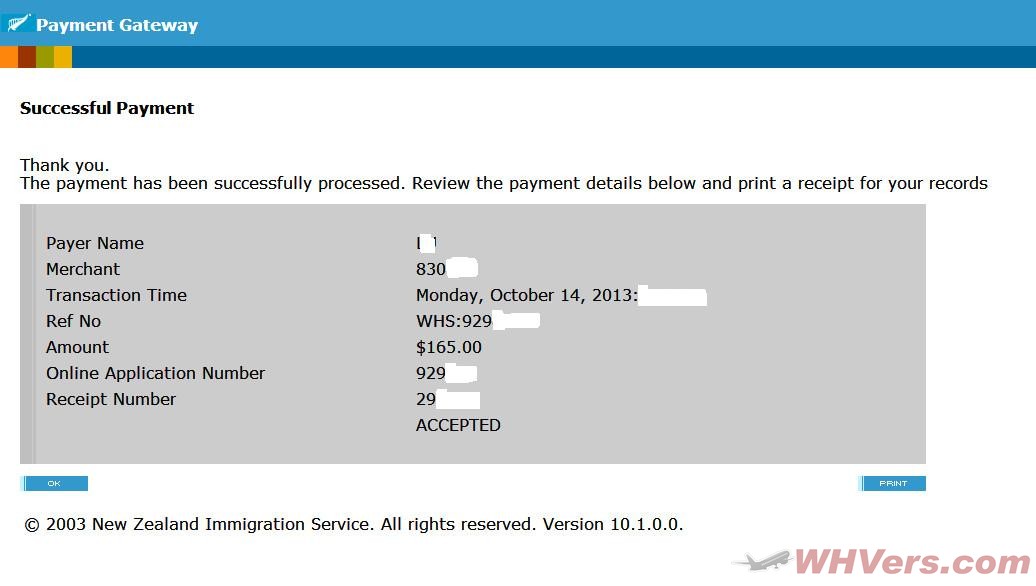Click the Online Application Number label
The height and width of the screenshot is (586, 1036).
coord(155,373)
